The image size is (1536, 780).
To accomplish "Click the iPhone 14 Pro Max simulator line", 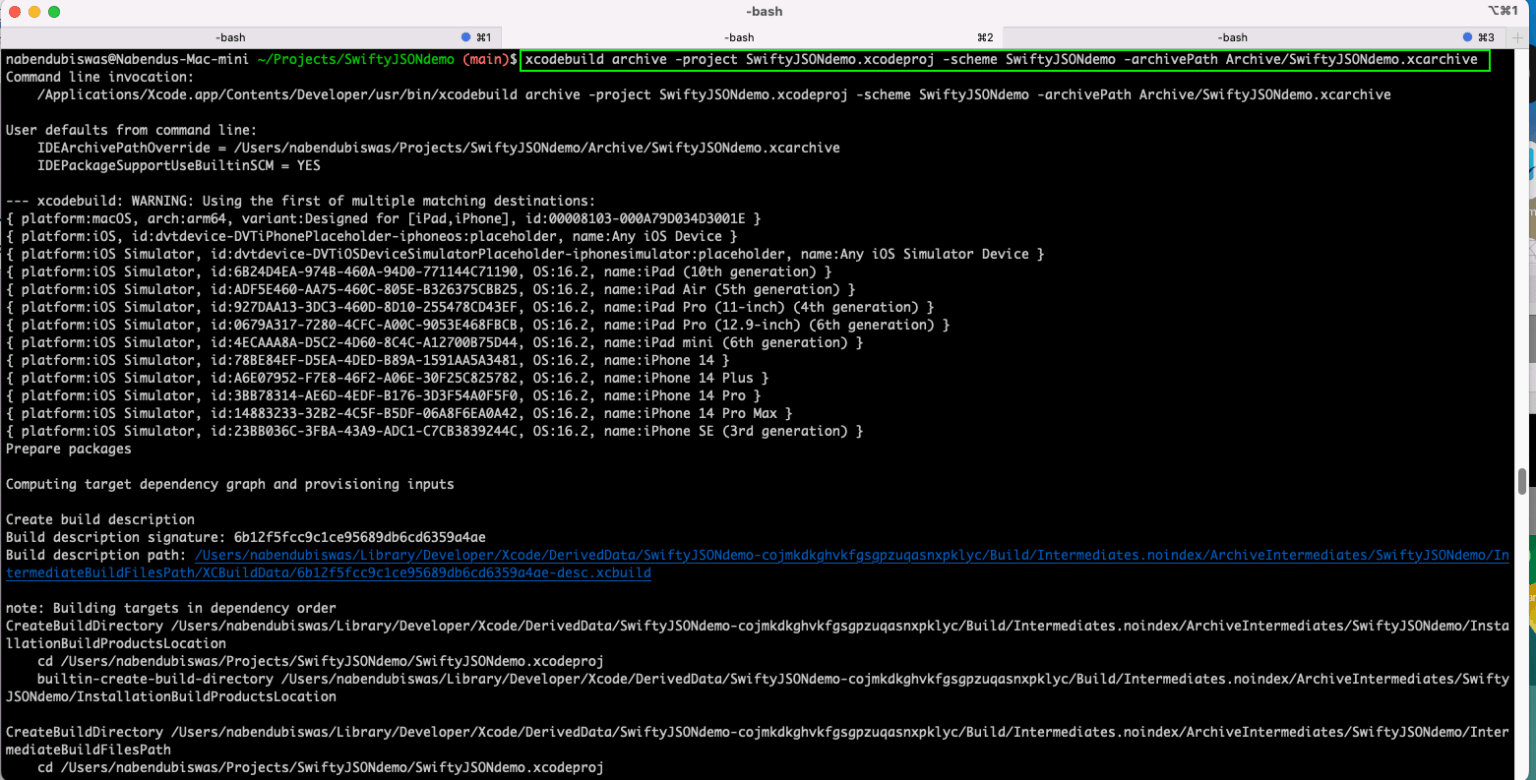I will click(x=398, y=413).
